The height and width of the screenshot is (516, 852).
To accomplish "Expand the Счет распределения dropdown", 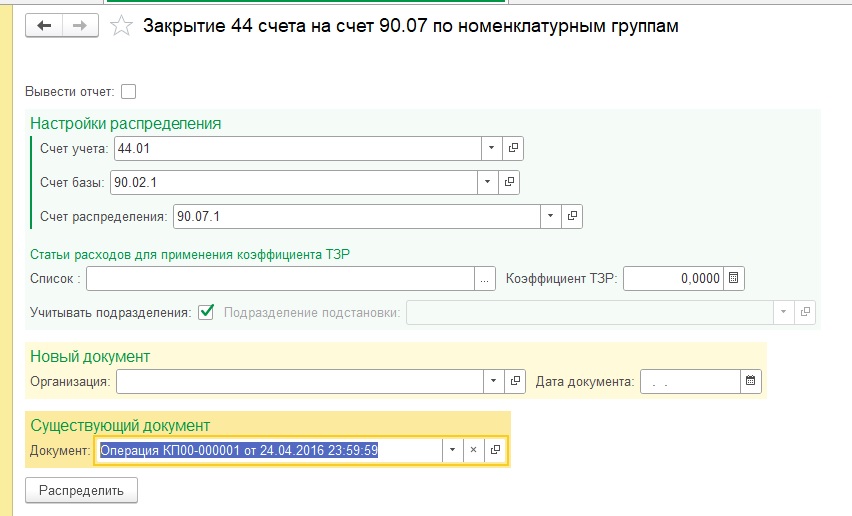I will (550, 216).
